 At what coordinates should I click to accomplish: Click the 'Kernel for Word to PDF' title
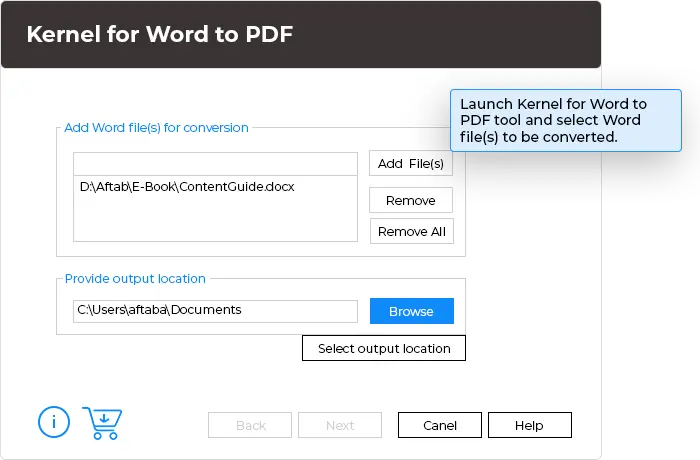click(x=160, y=34)
